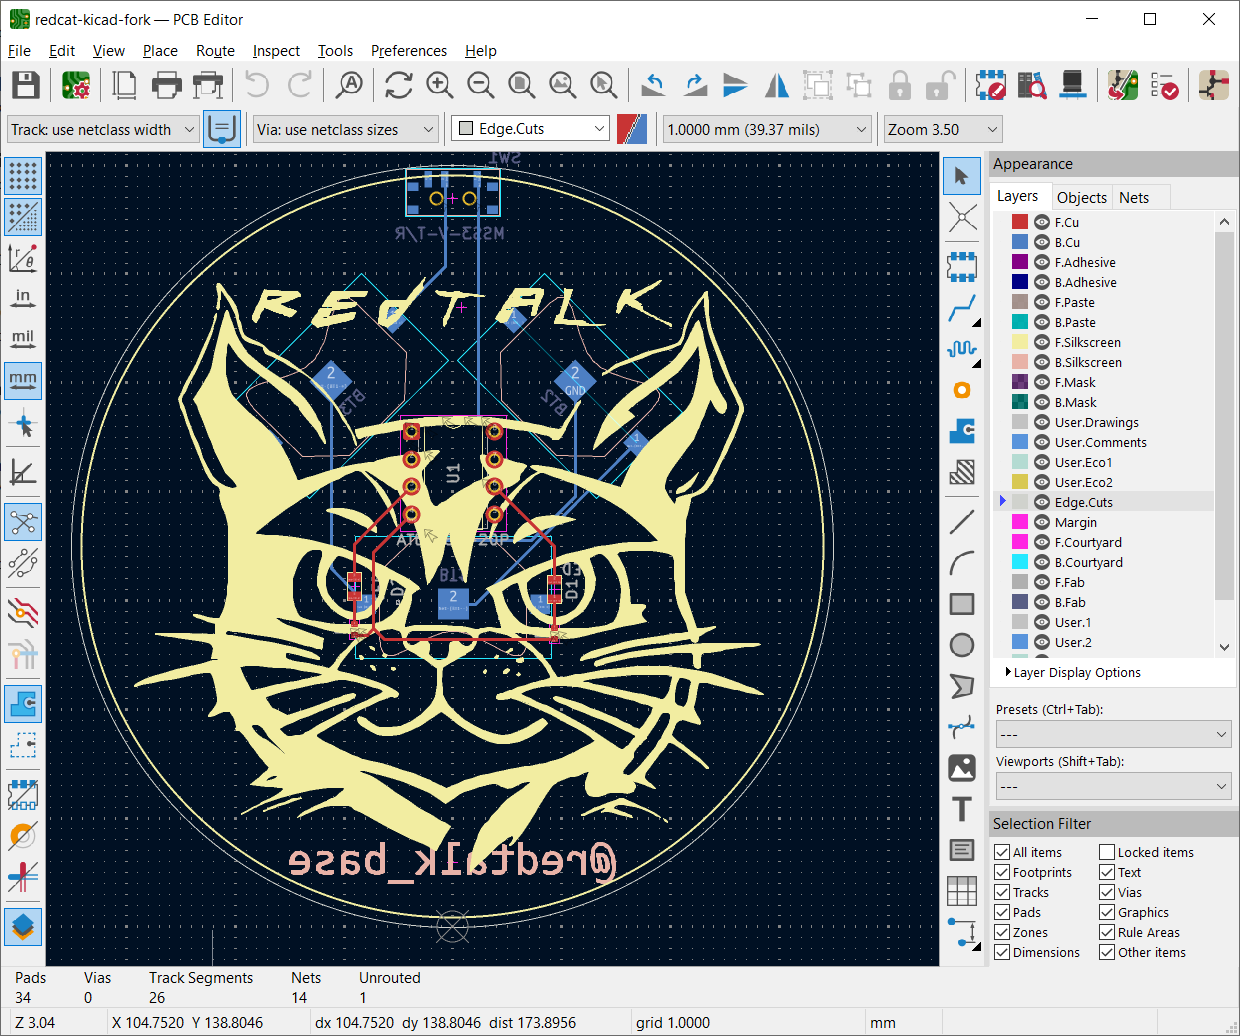Uncheck the Footprints selection filter
1240x1036 pixels.
pos(1002,872)
